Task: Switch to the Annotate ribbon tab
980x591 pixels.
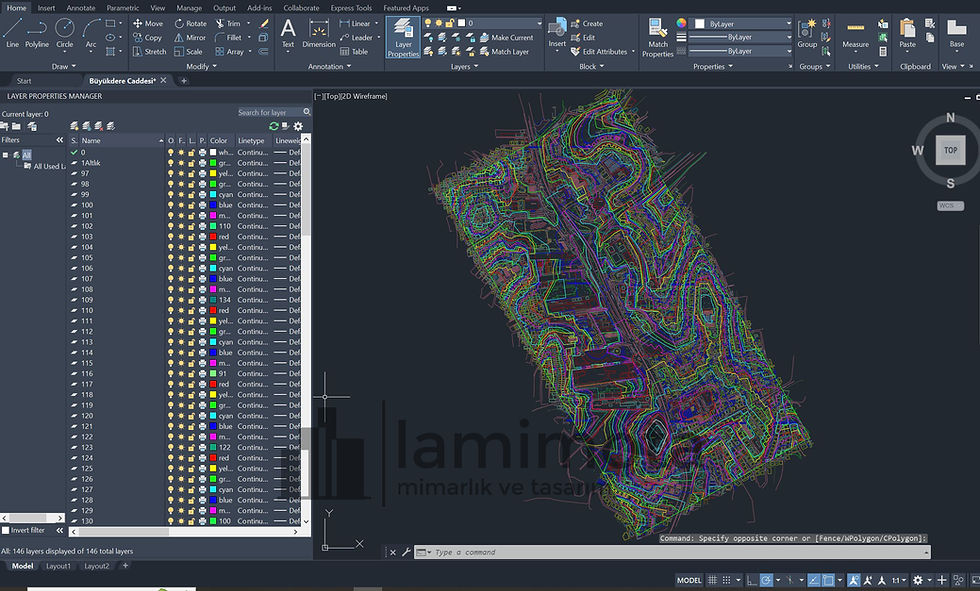Action: pos(81,8)
